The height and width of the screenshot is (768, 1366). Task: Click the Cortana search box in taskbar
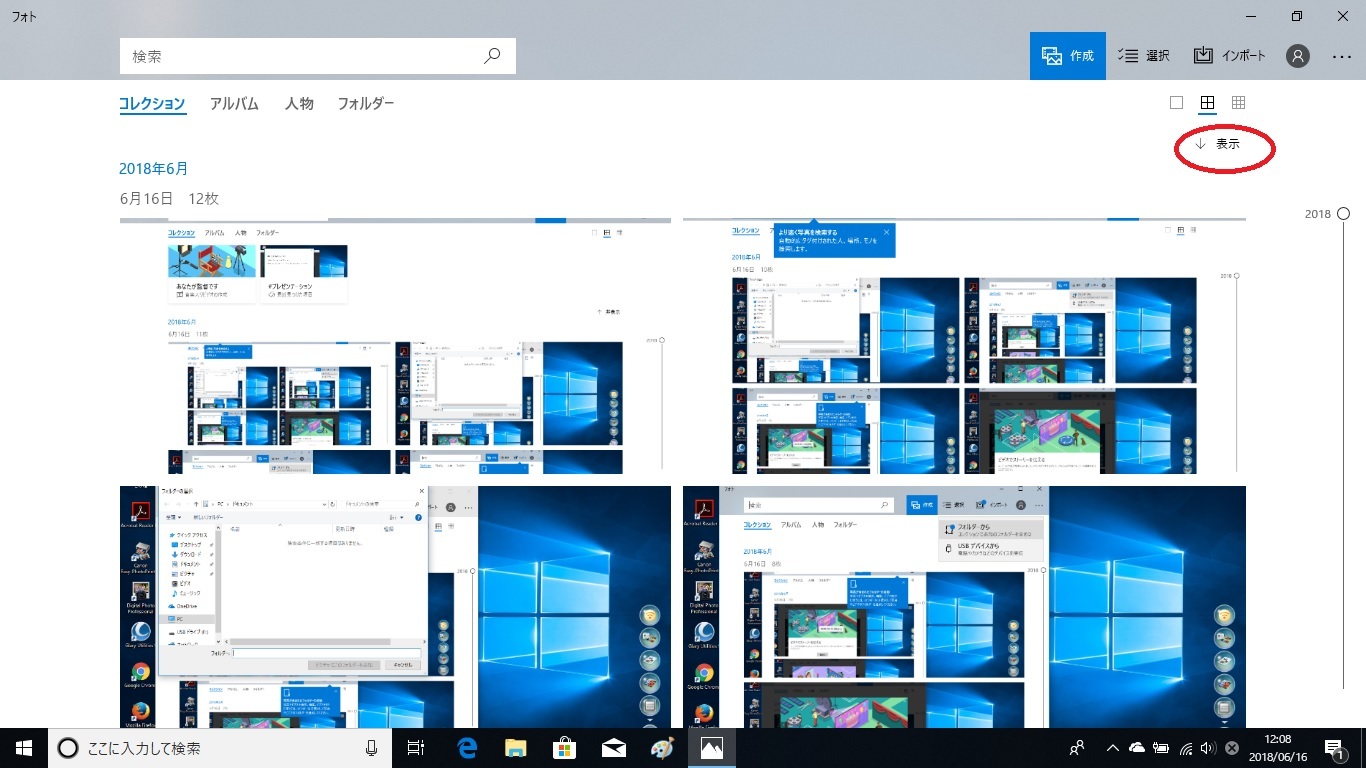220,748
